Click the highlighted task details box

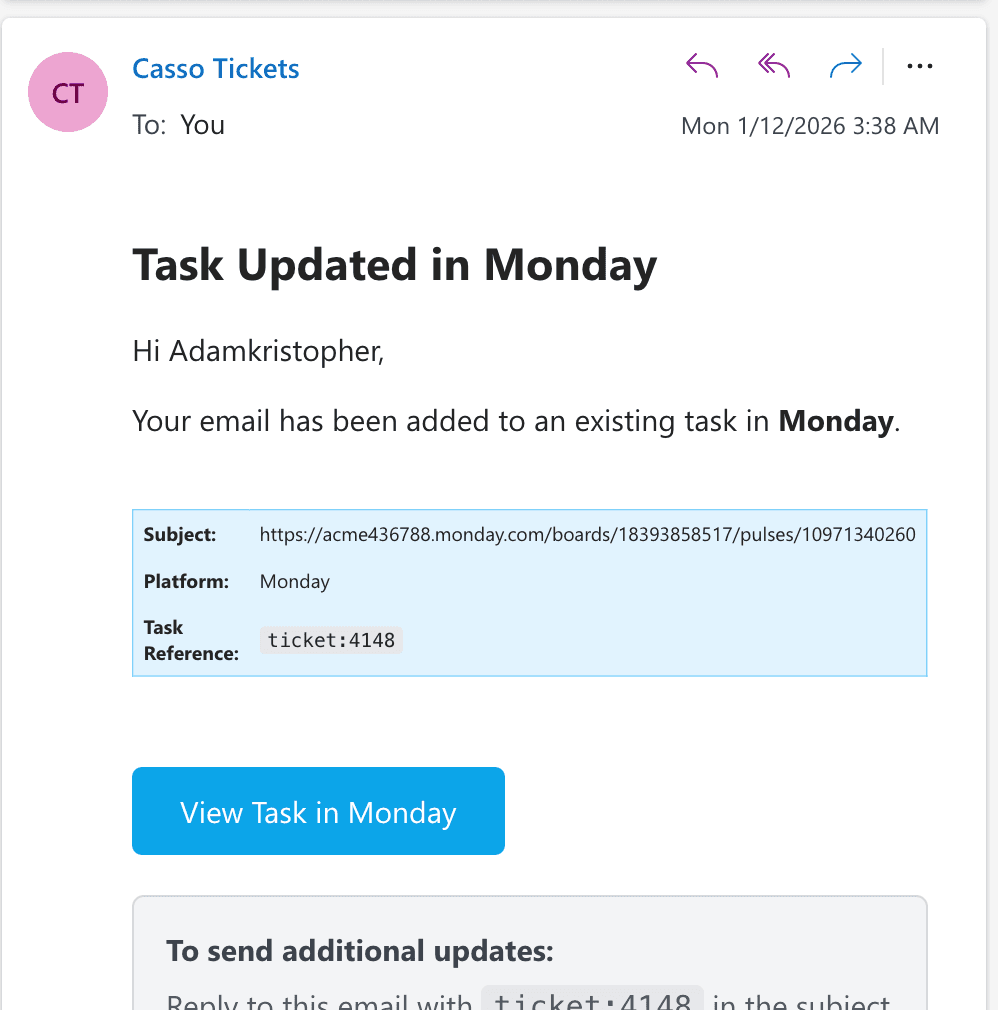(x=530, y=592)
